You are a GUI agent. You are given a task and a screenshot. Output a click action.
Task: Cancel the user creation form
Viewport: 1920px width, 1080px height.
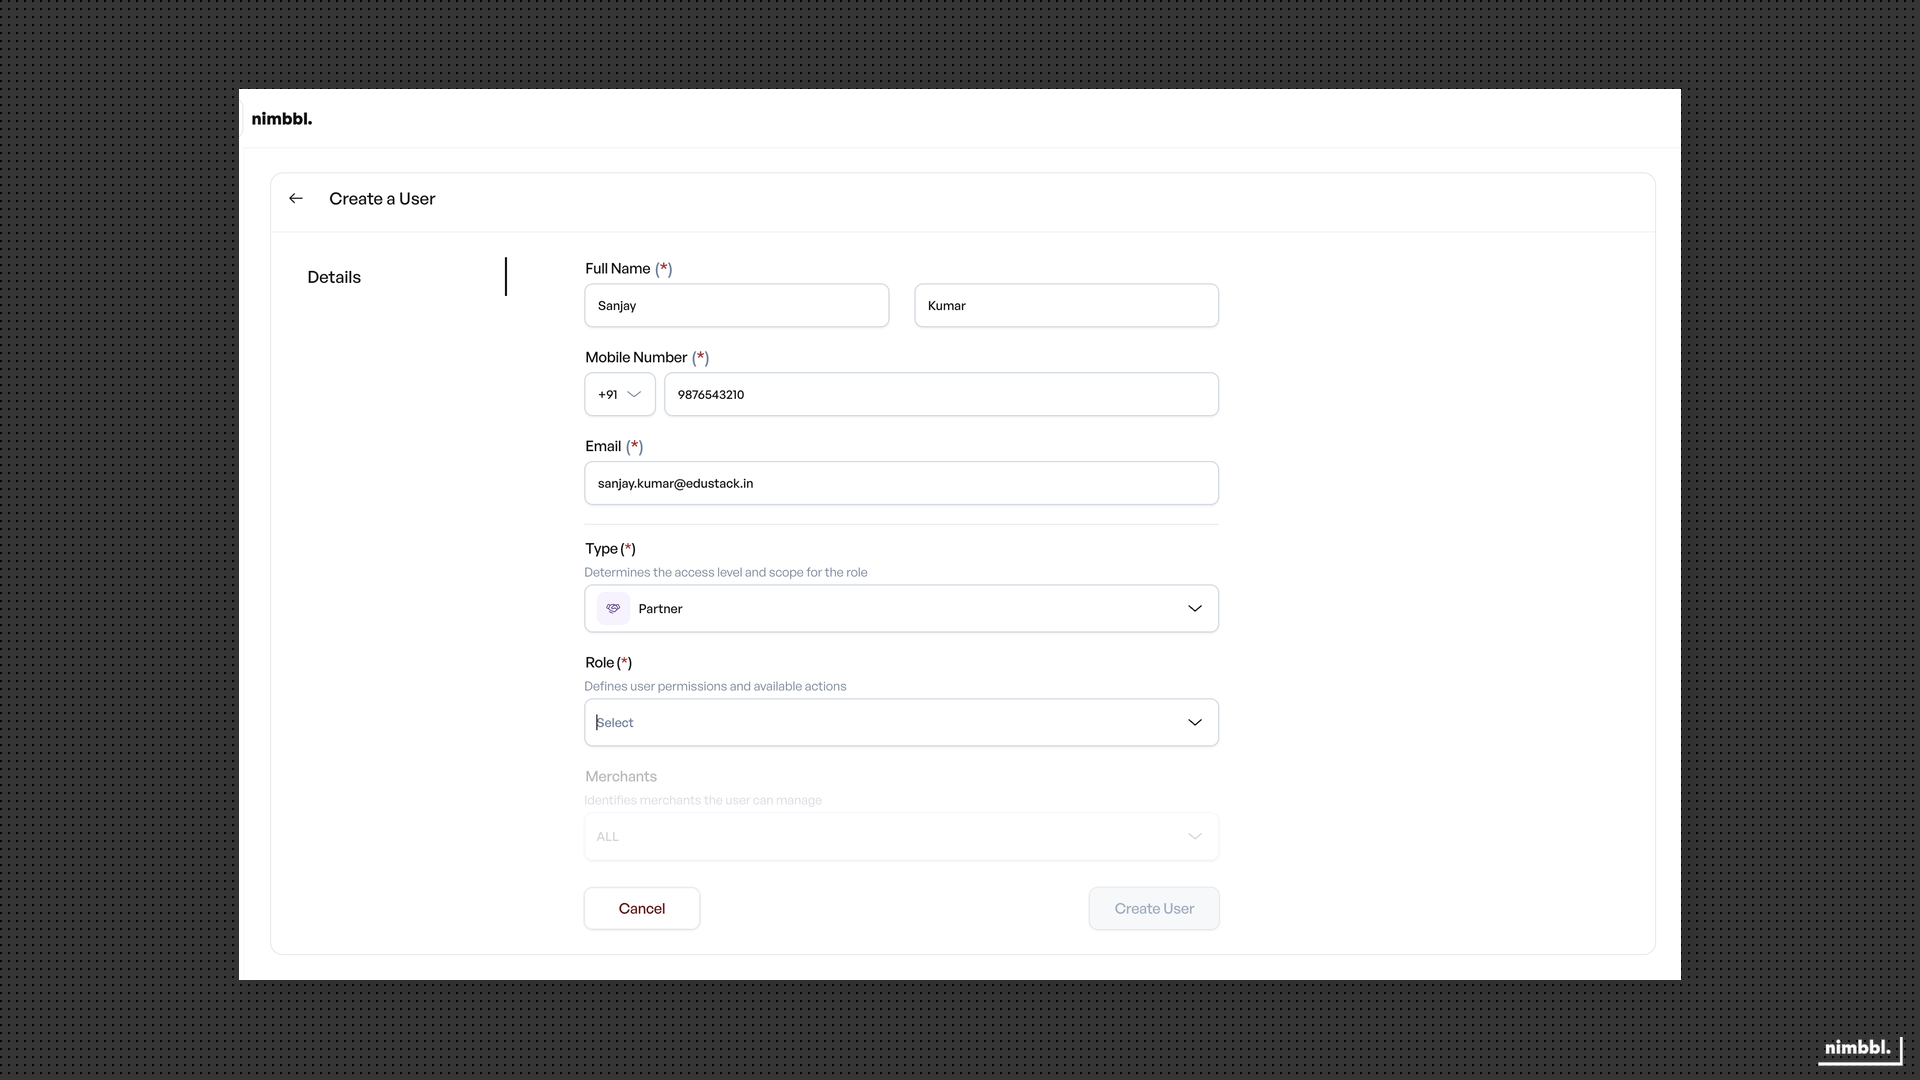tap(641, 908)
